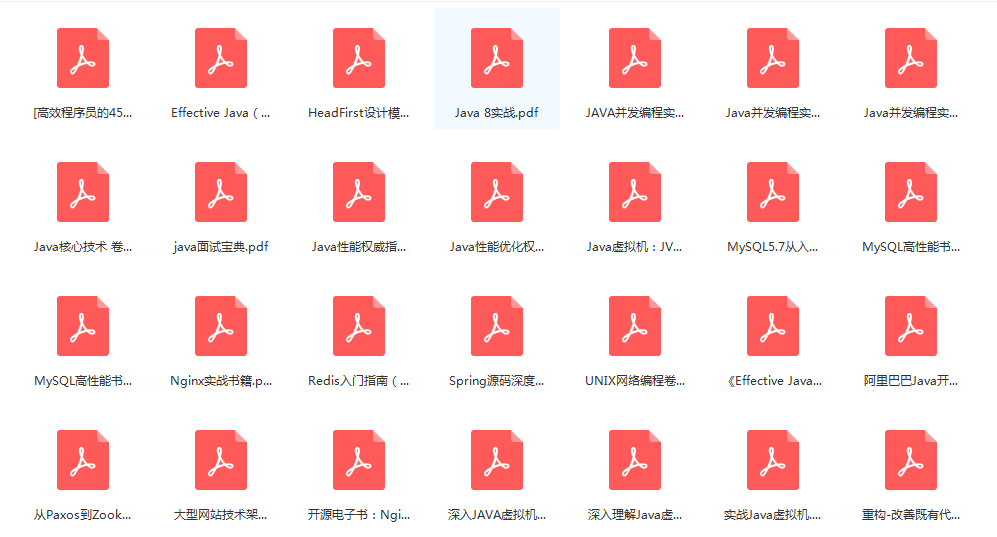Click the Spring源码深度... PDF icon

(497, 326)
